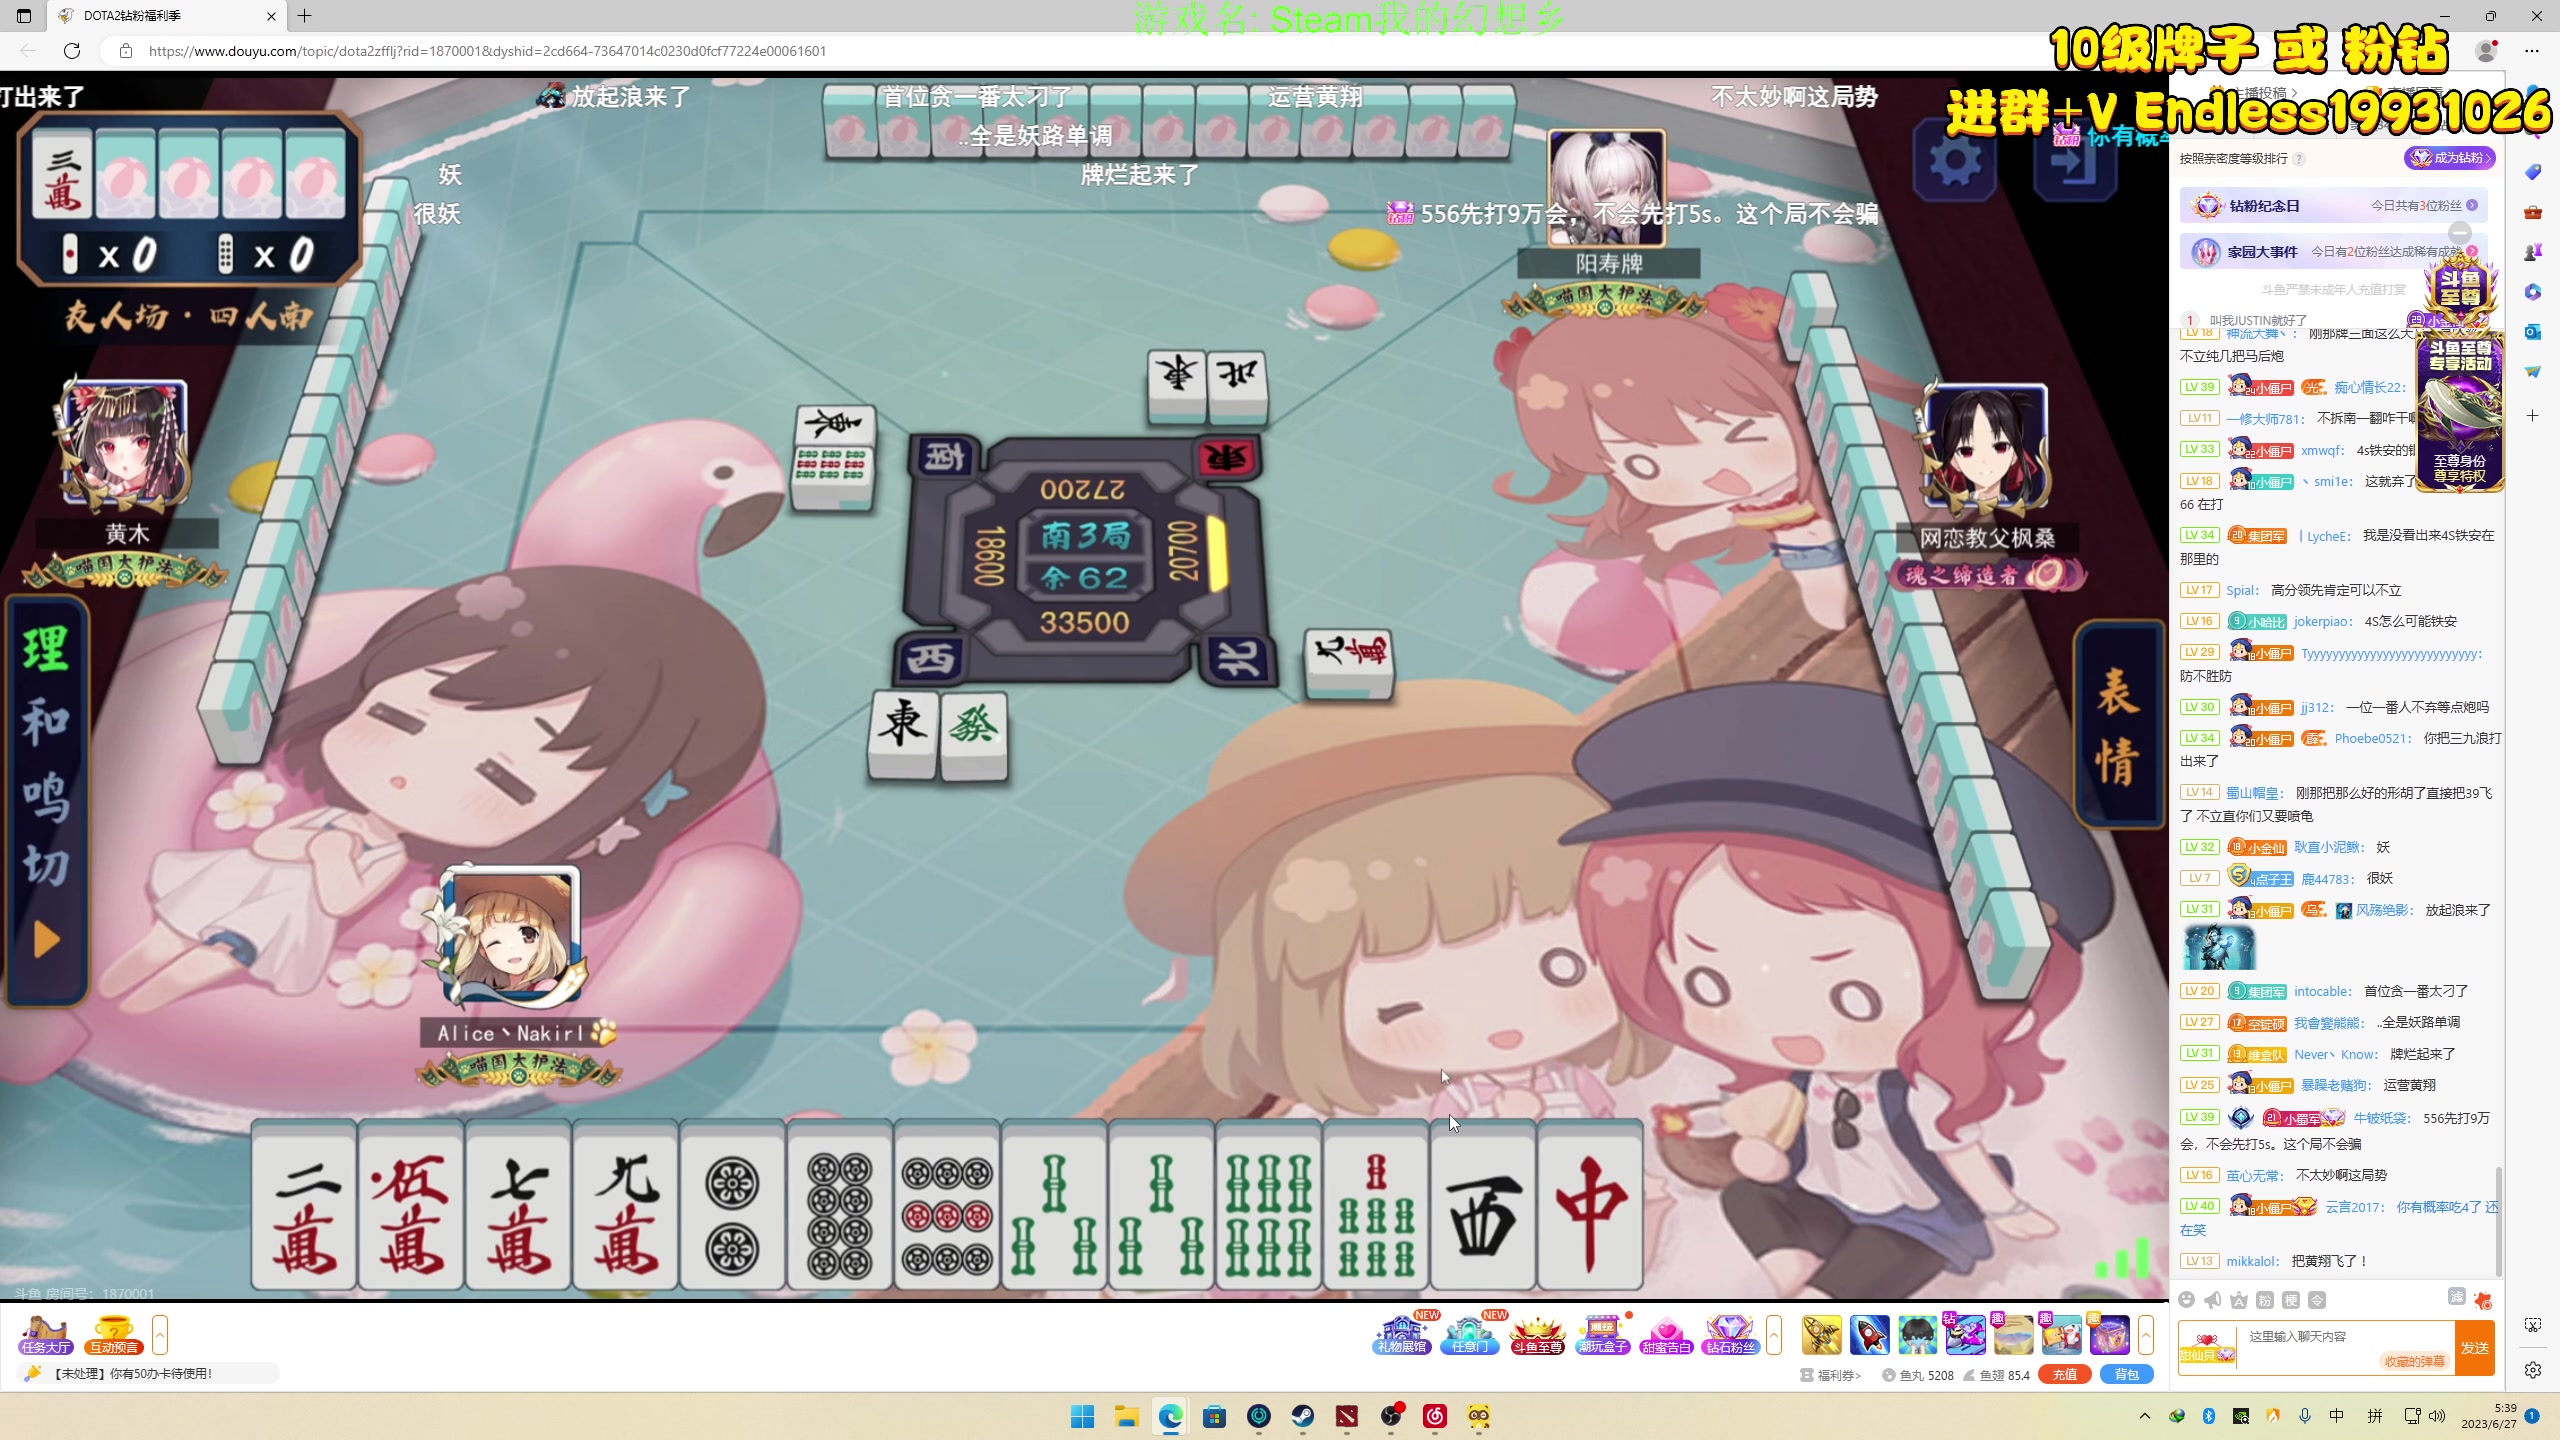Image resolution: width=2560 pixels, height=1440 pixels.
Task: Open the 任意门 portal icon
Action: pyautogui.click(x=1469, y=1334)
